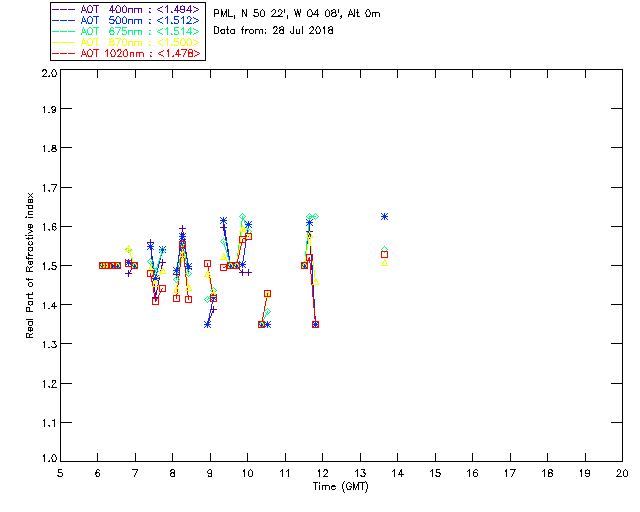Click the 2.0 tick label on y-axis

[49, 73]
